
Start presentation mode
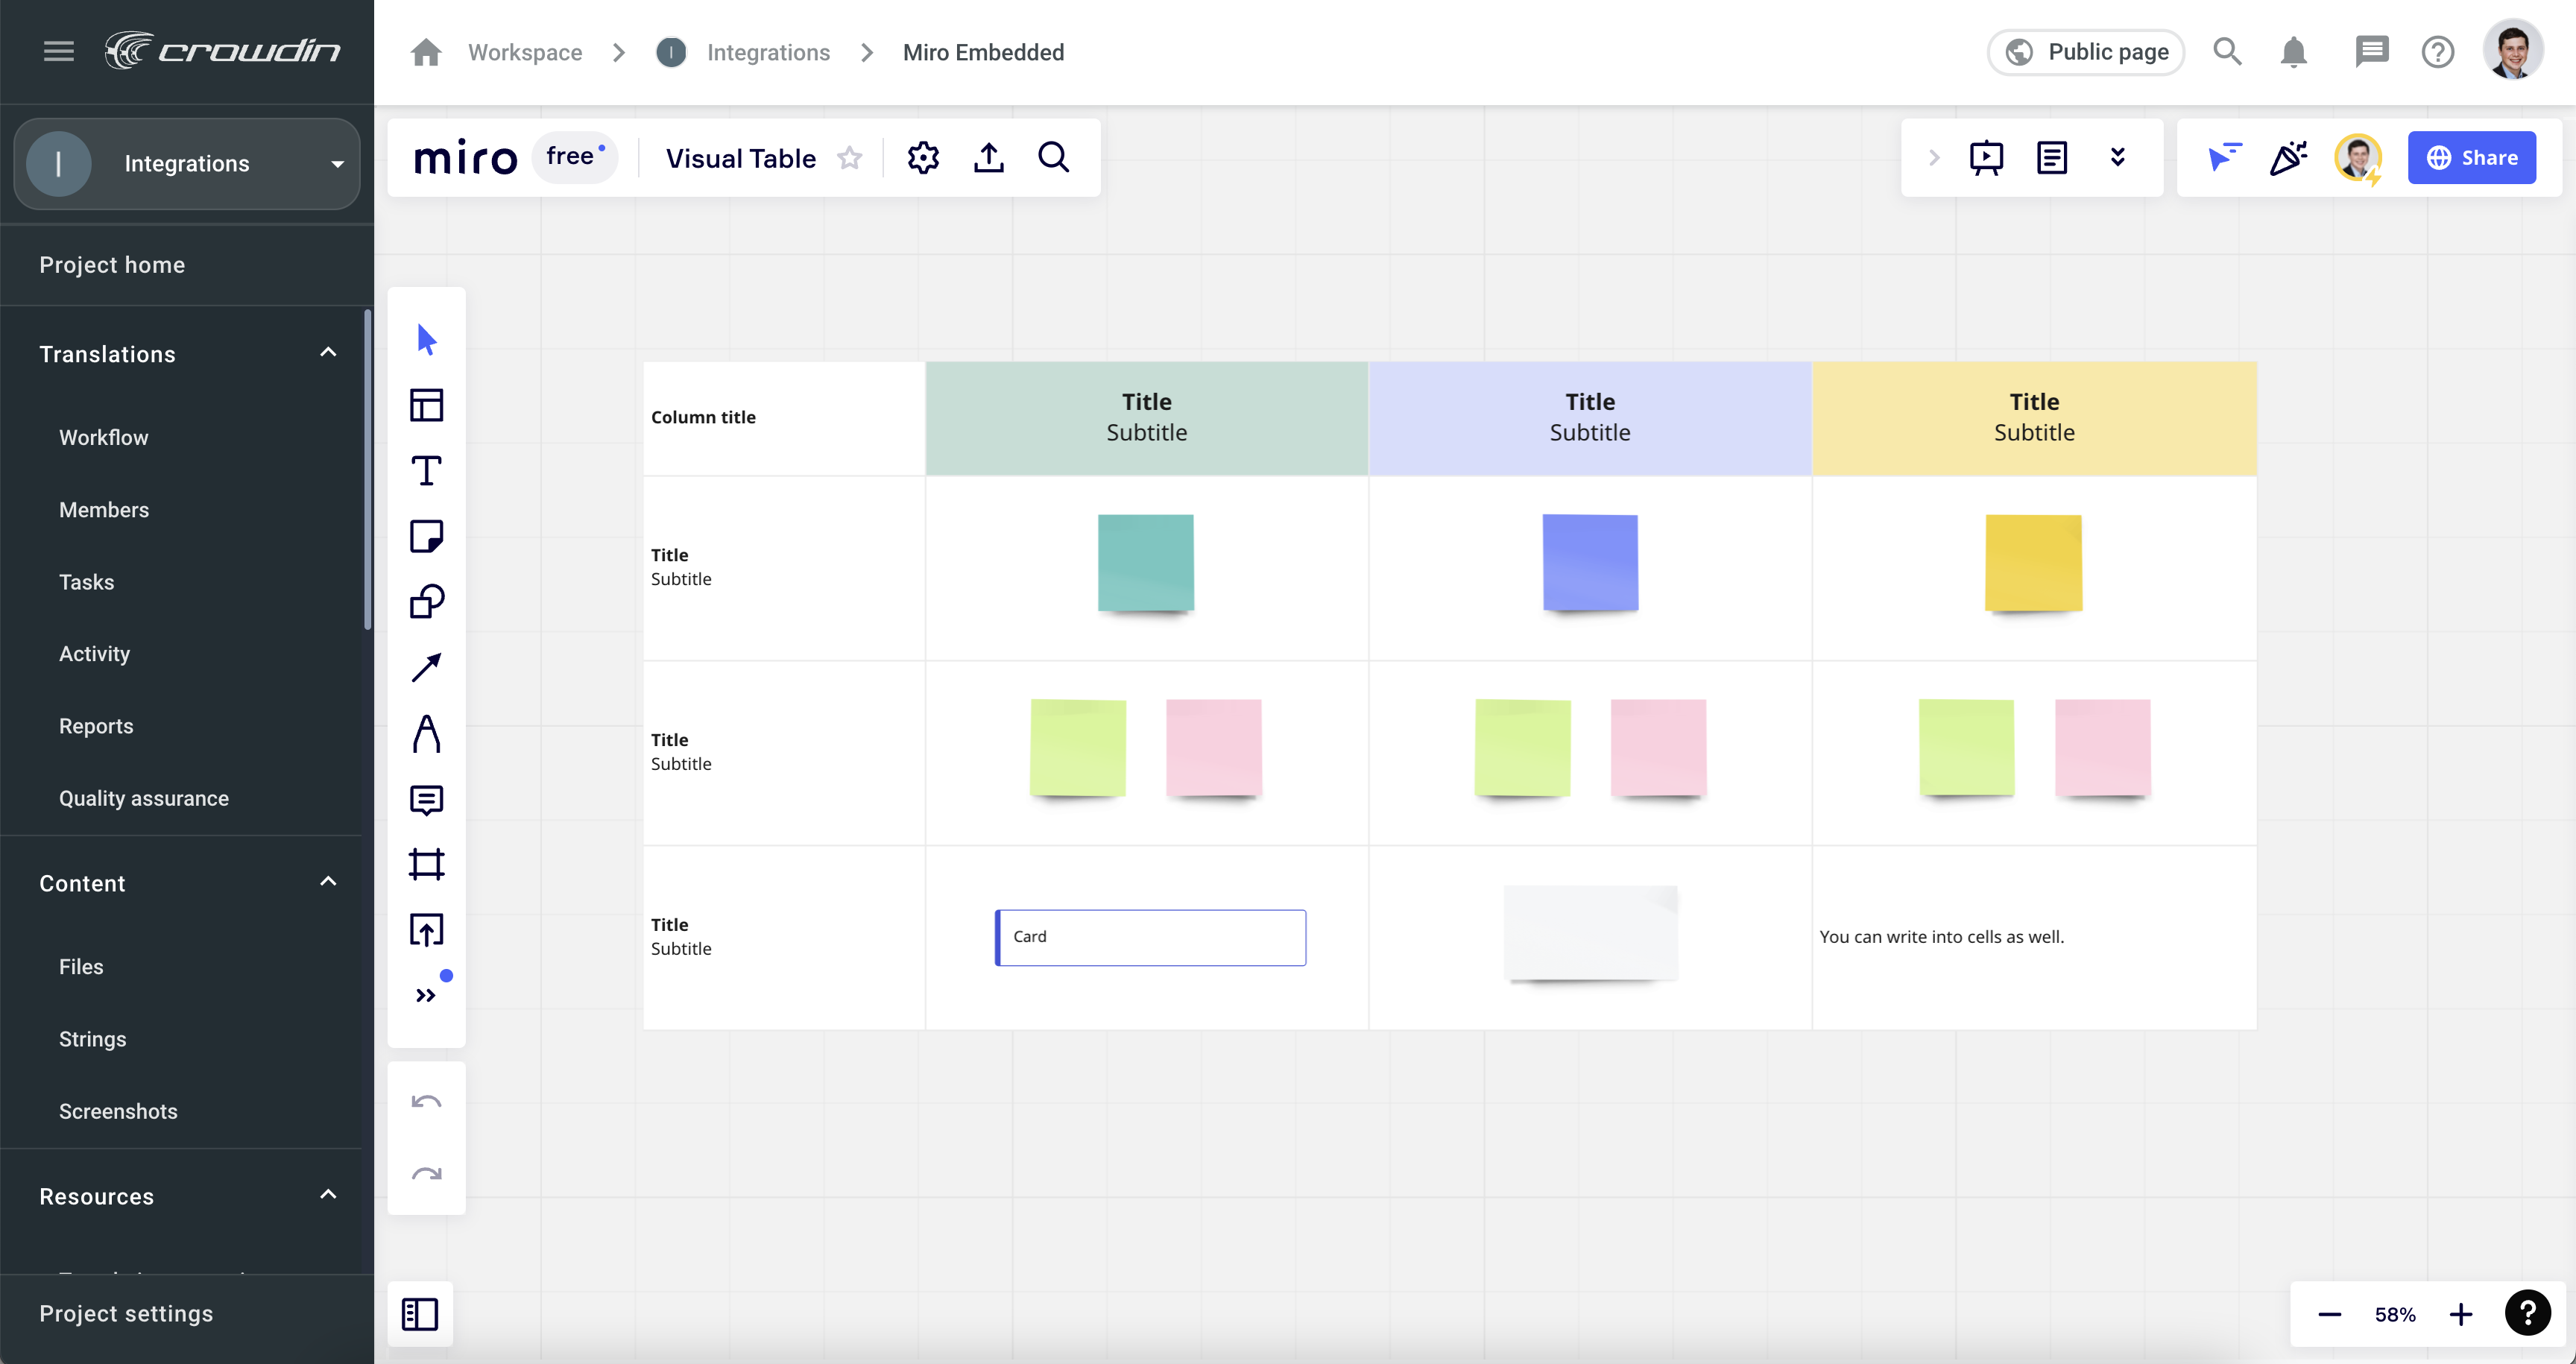pos(1986,157)
